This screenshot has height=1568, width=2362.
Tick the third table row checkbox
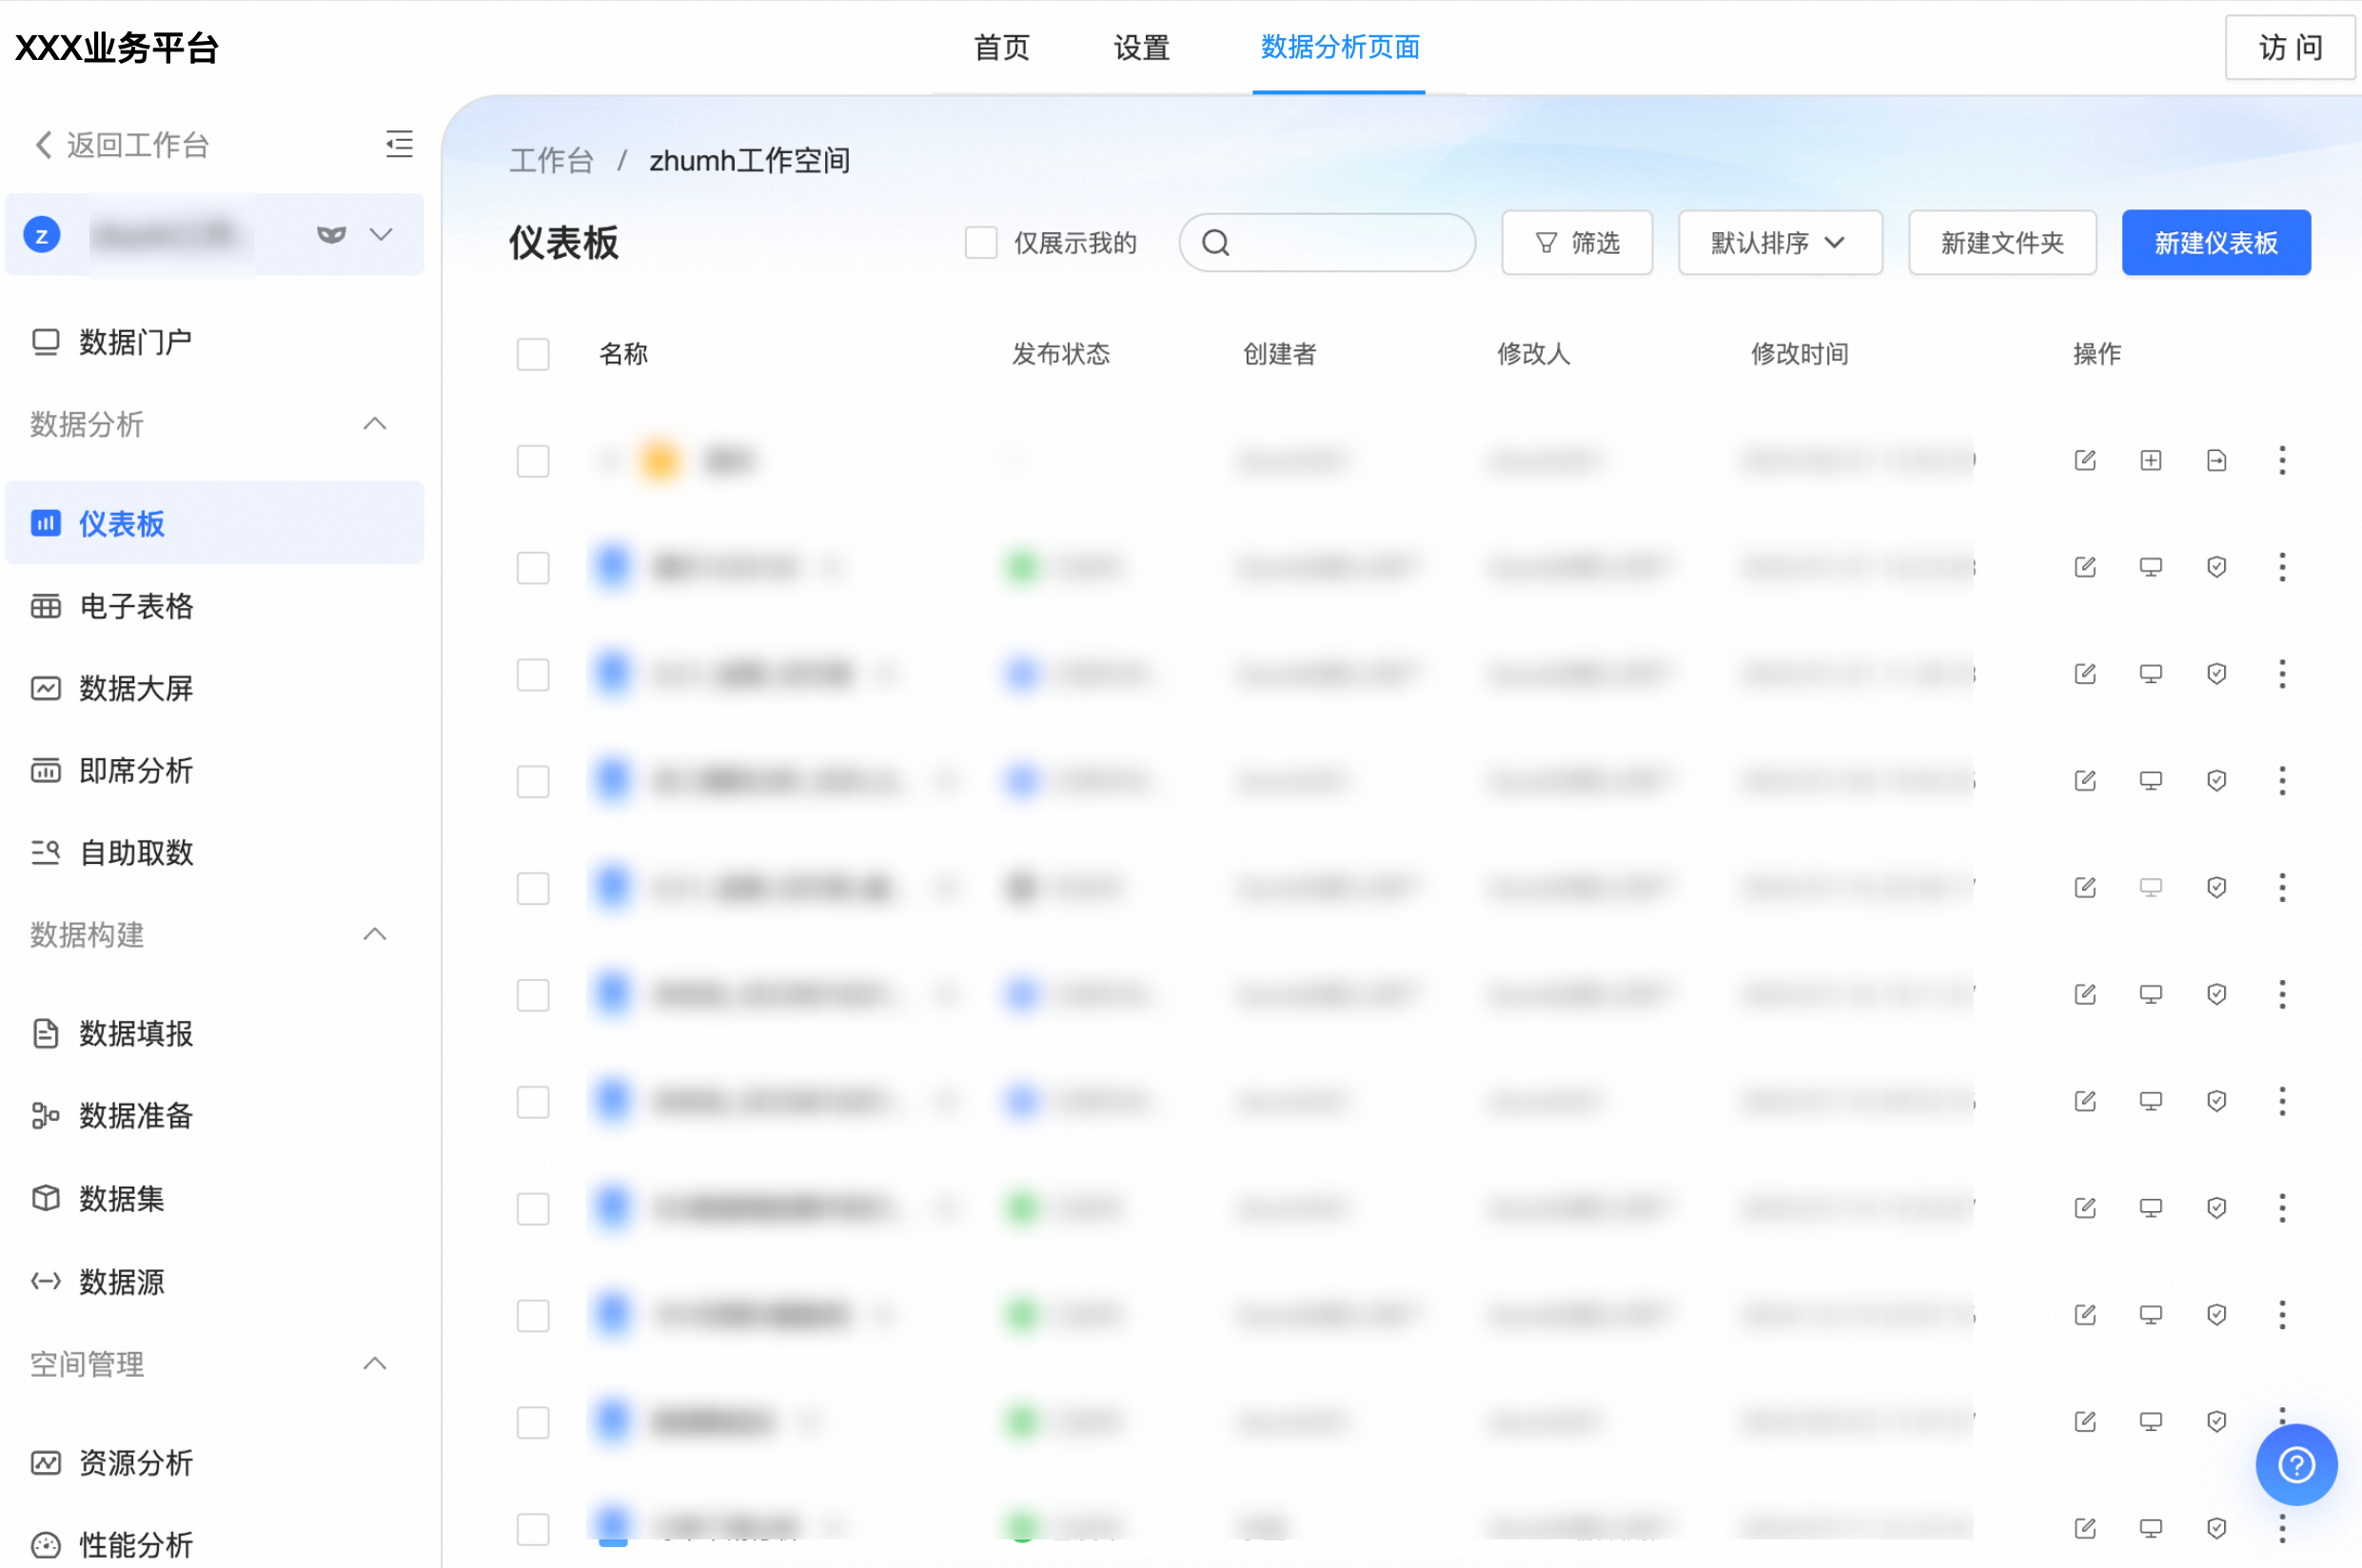pos(533,675)
